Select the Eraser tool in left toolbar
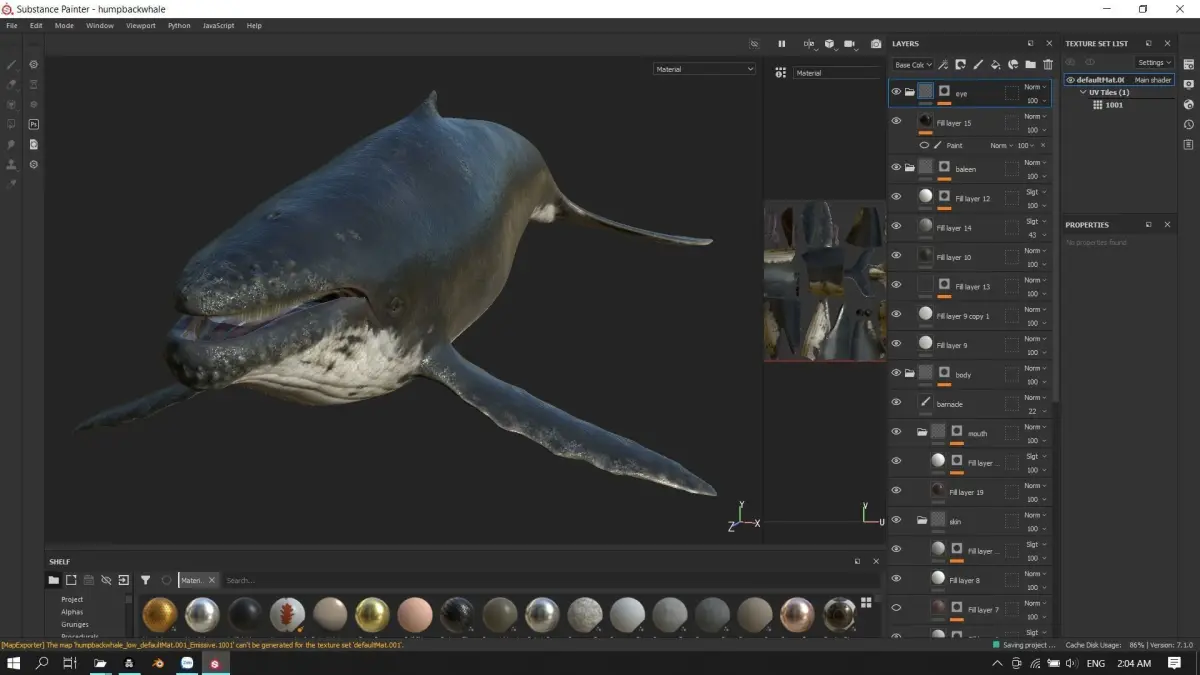 [12, 85]
